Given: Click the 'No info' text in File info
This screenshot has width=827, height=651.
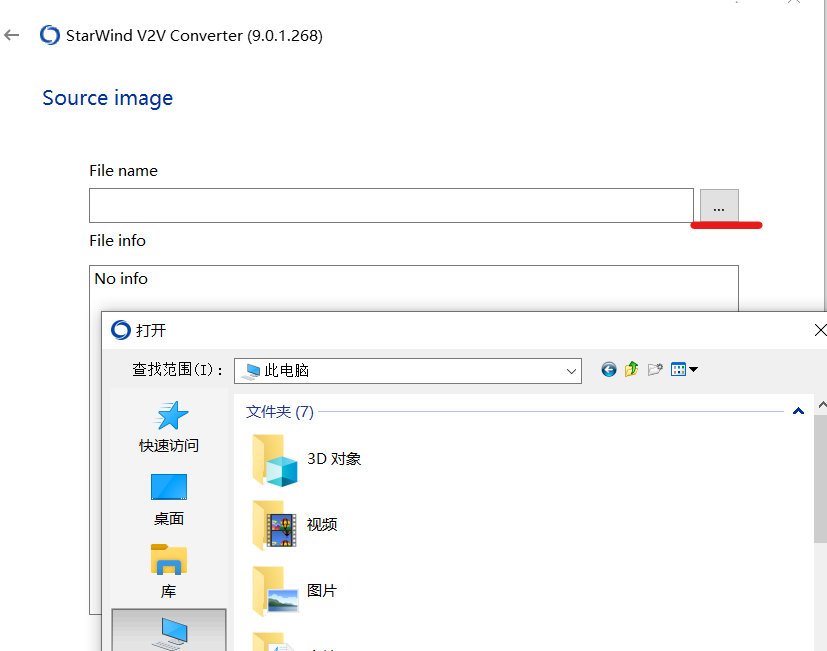Looking at the screenshot, I should point(121,279).
